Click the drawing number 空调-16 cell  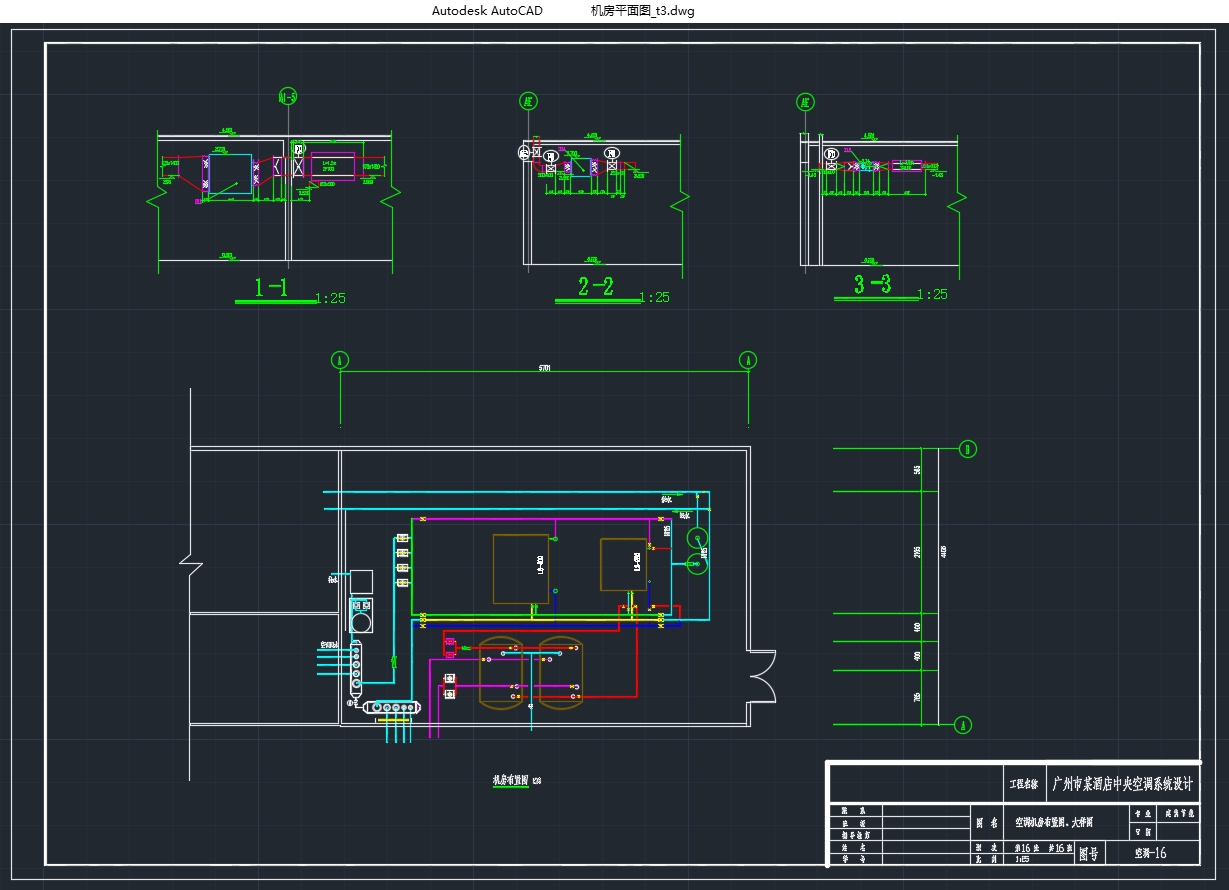[x=1150, y=853]
